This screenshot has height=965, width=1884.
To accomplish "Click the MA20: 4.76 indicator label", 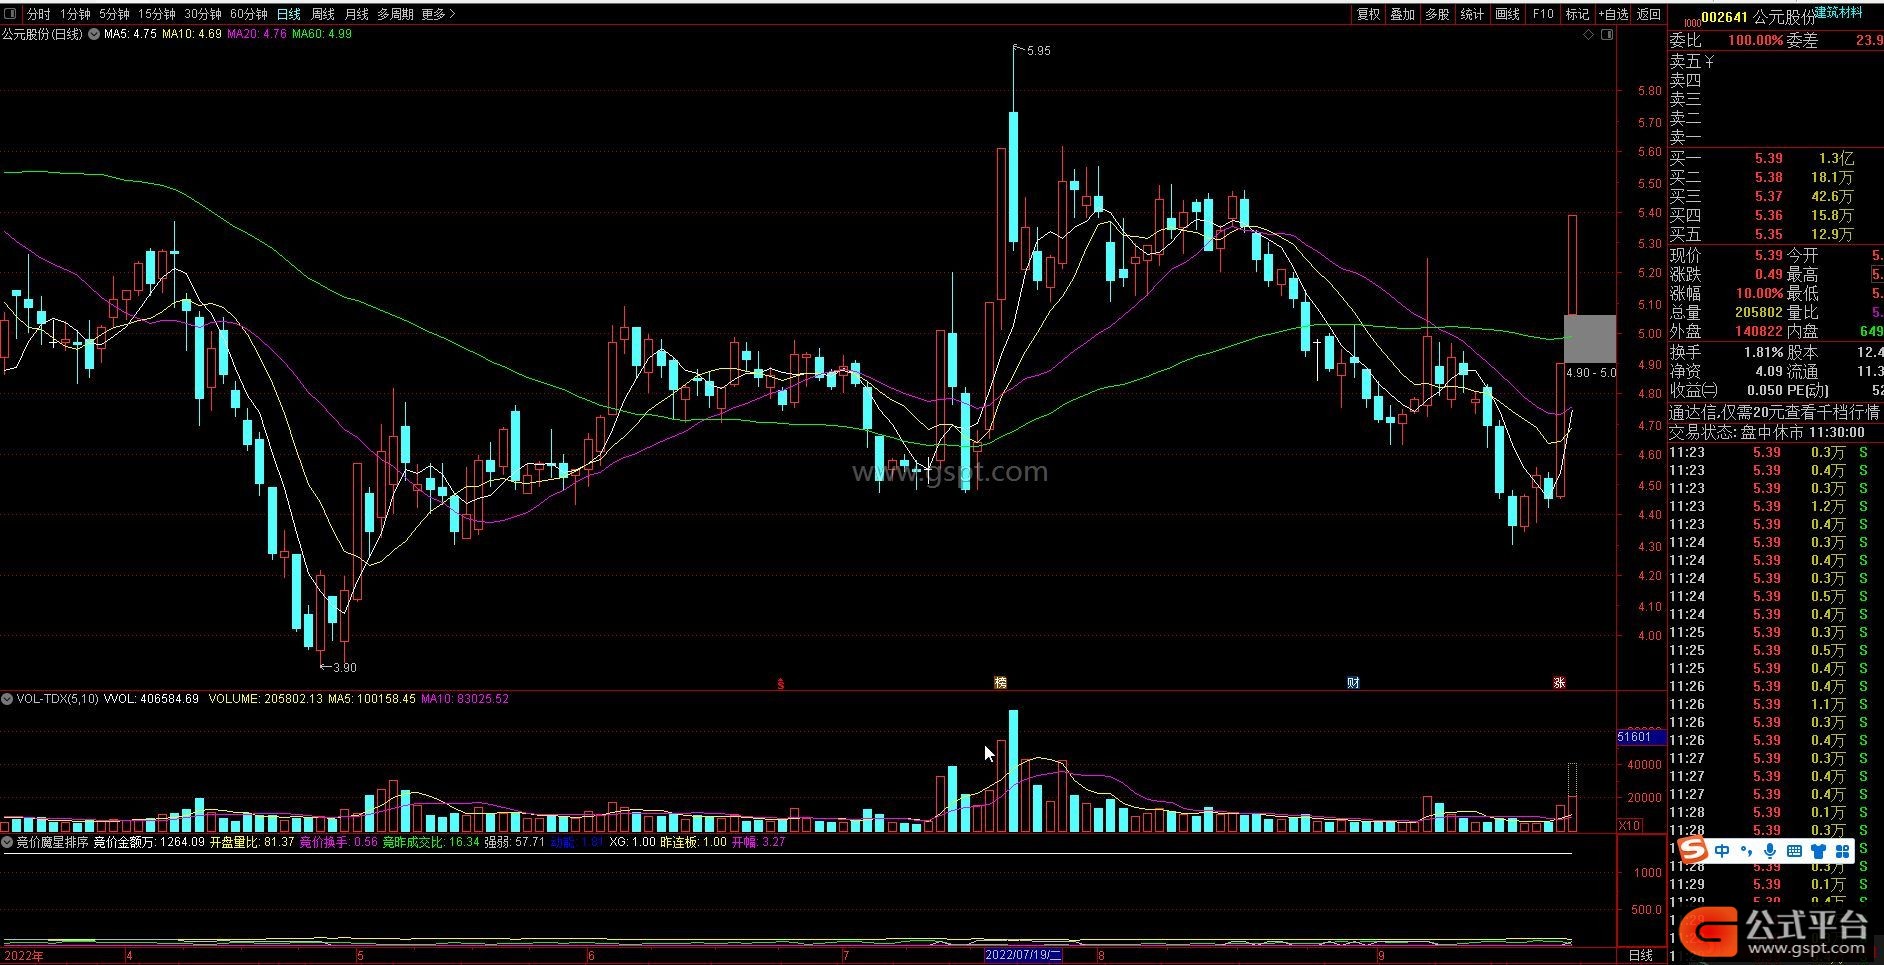I will 257,34.
